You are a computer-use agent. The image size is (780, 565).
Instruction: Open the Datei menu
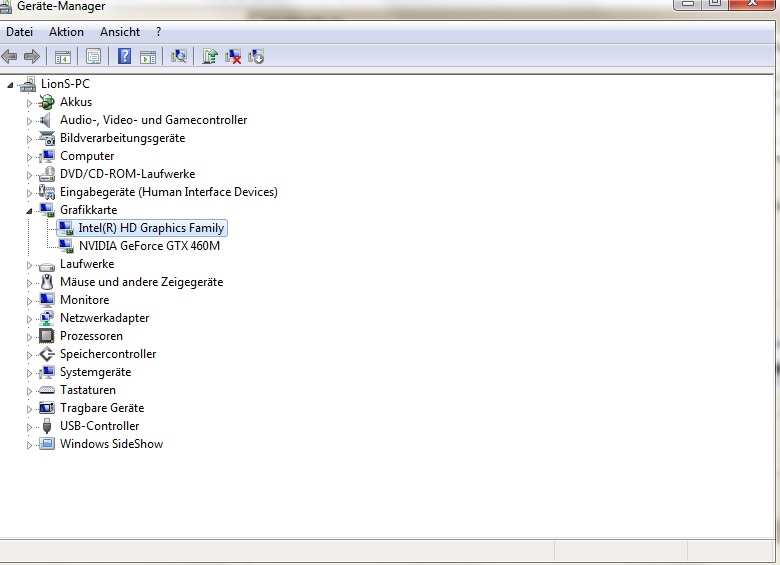(19, 32)
